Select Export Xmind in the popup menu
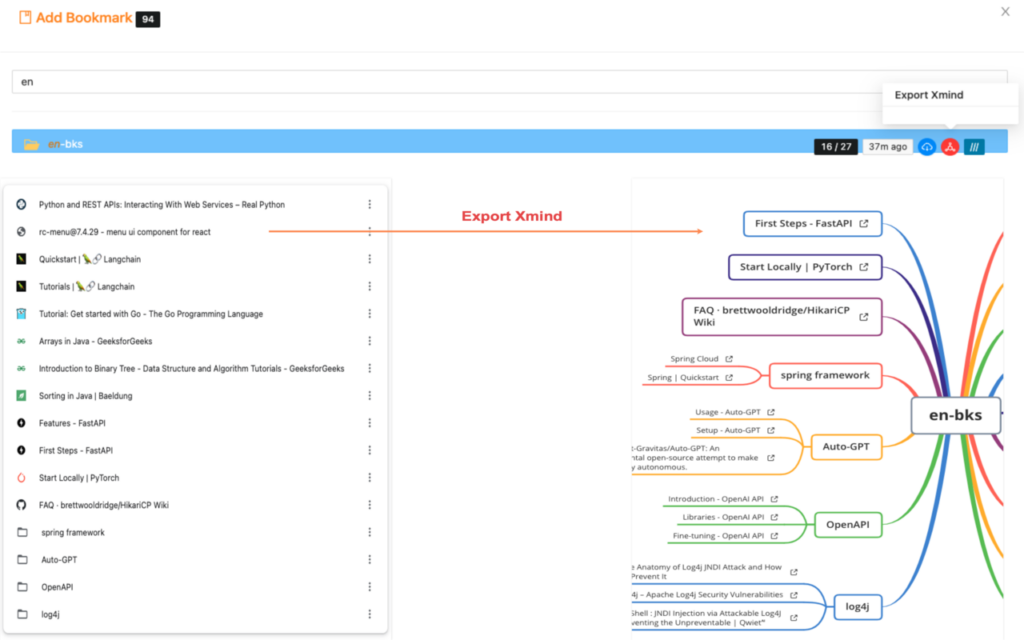The image size is (1024, 640). [x=929, y=95]
